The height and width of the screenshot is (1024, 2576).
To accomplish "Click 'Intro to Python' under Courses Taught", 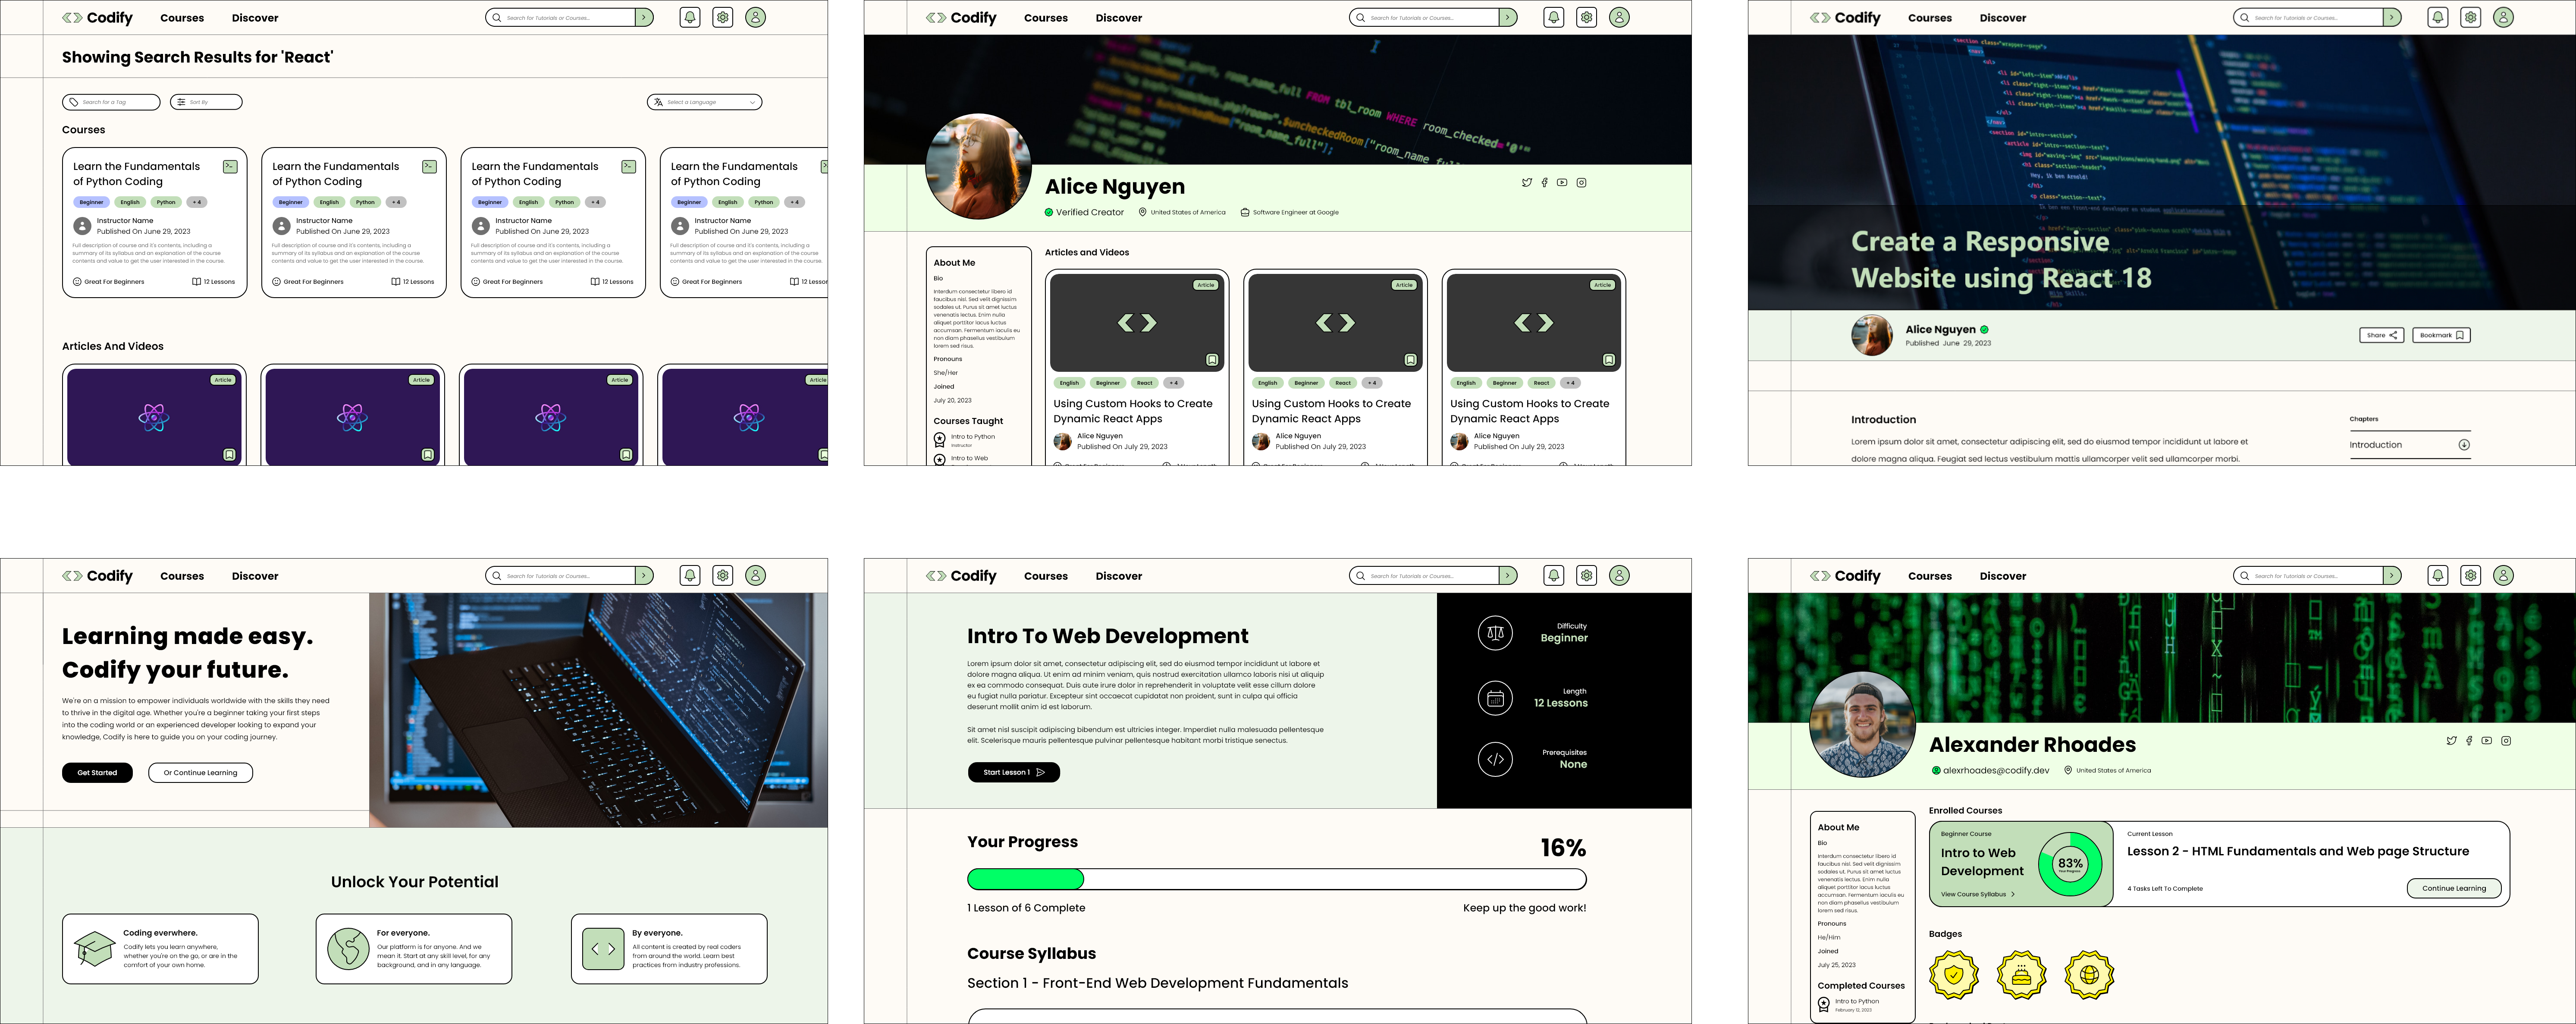I will pos(972,436).
